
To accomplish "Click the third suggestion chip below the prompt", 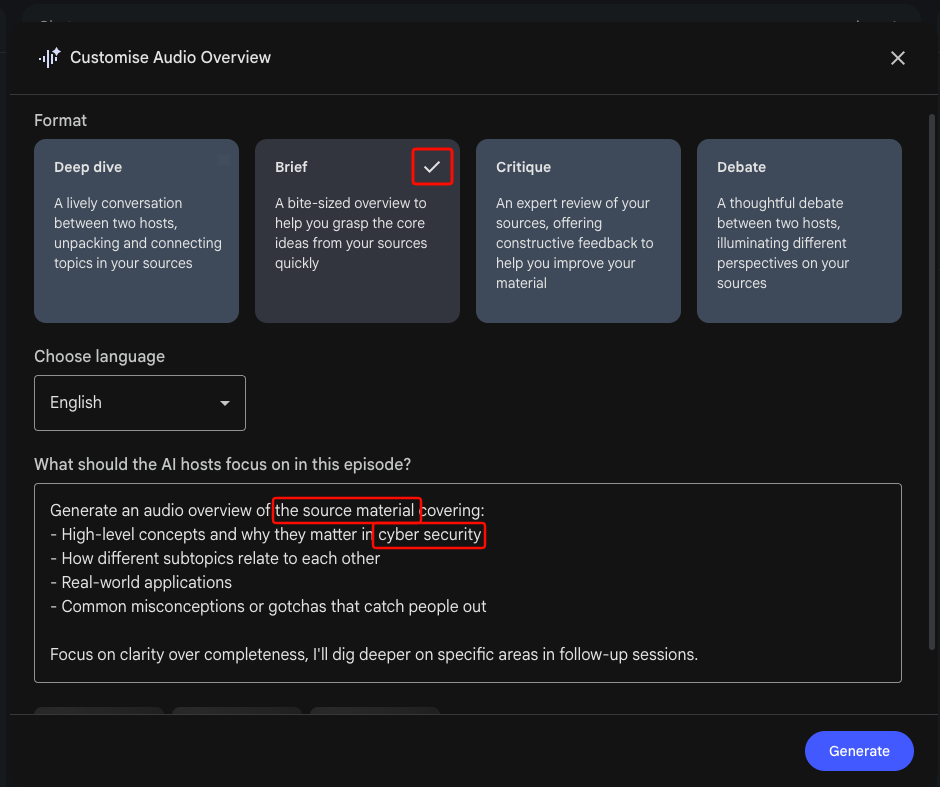I will [x=374, y=711].
